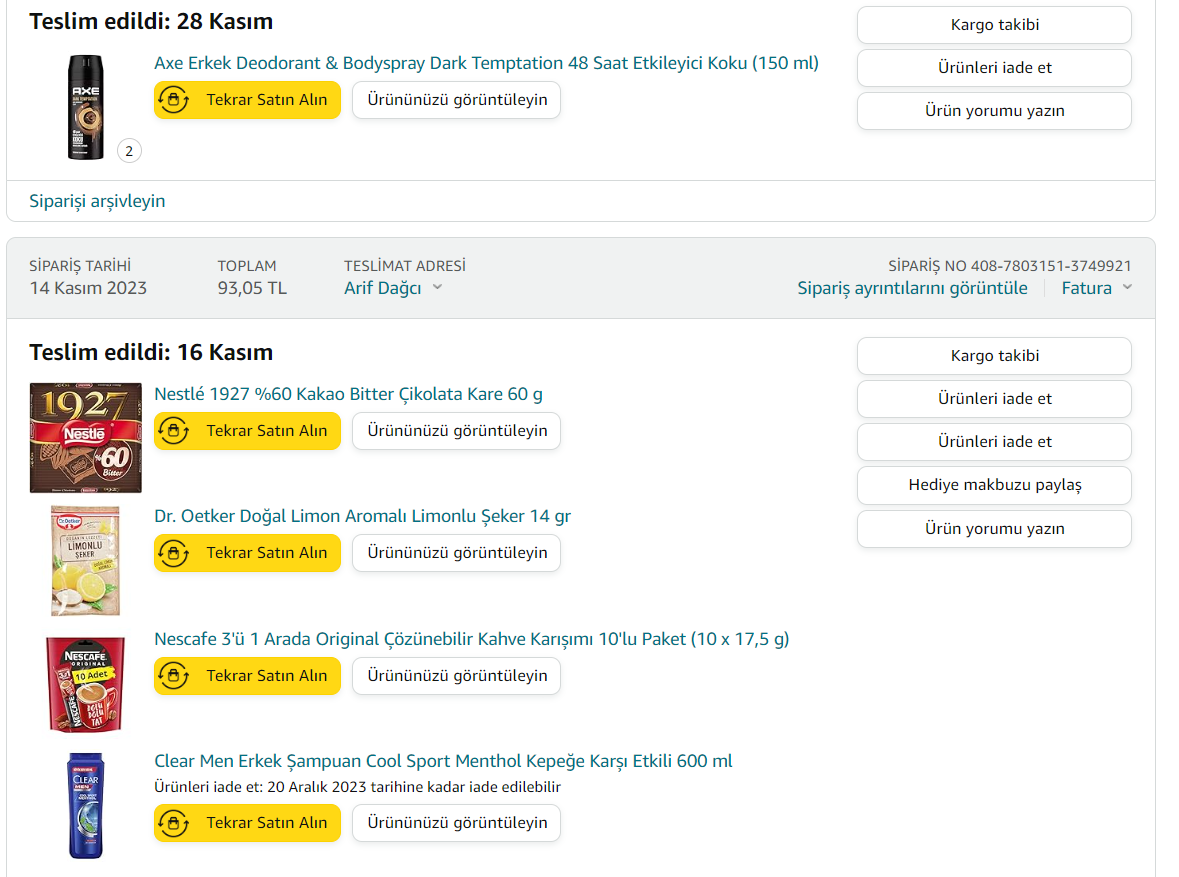Screen dimensions: 1179x877
Task: Buy Dr. Oetker Limonlu Şeker again
Action: [x=247, y=553]
